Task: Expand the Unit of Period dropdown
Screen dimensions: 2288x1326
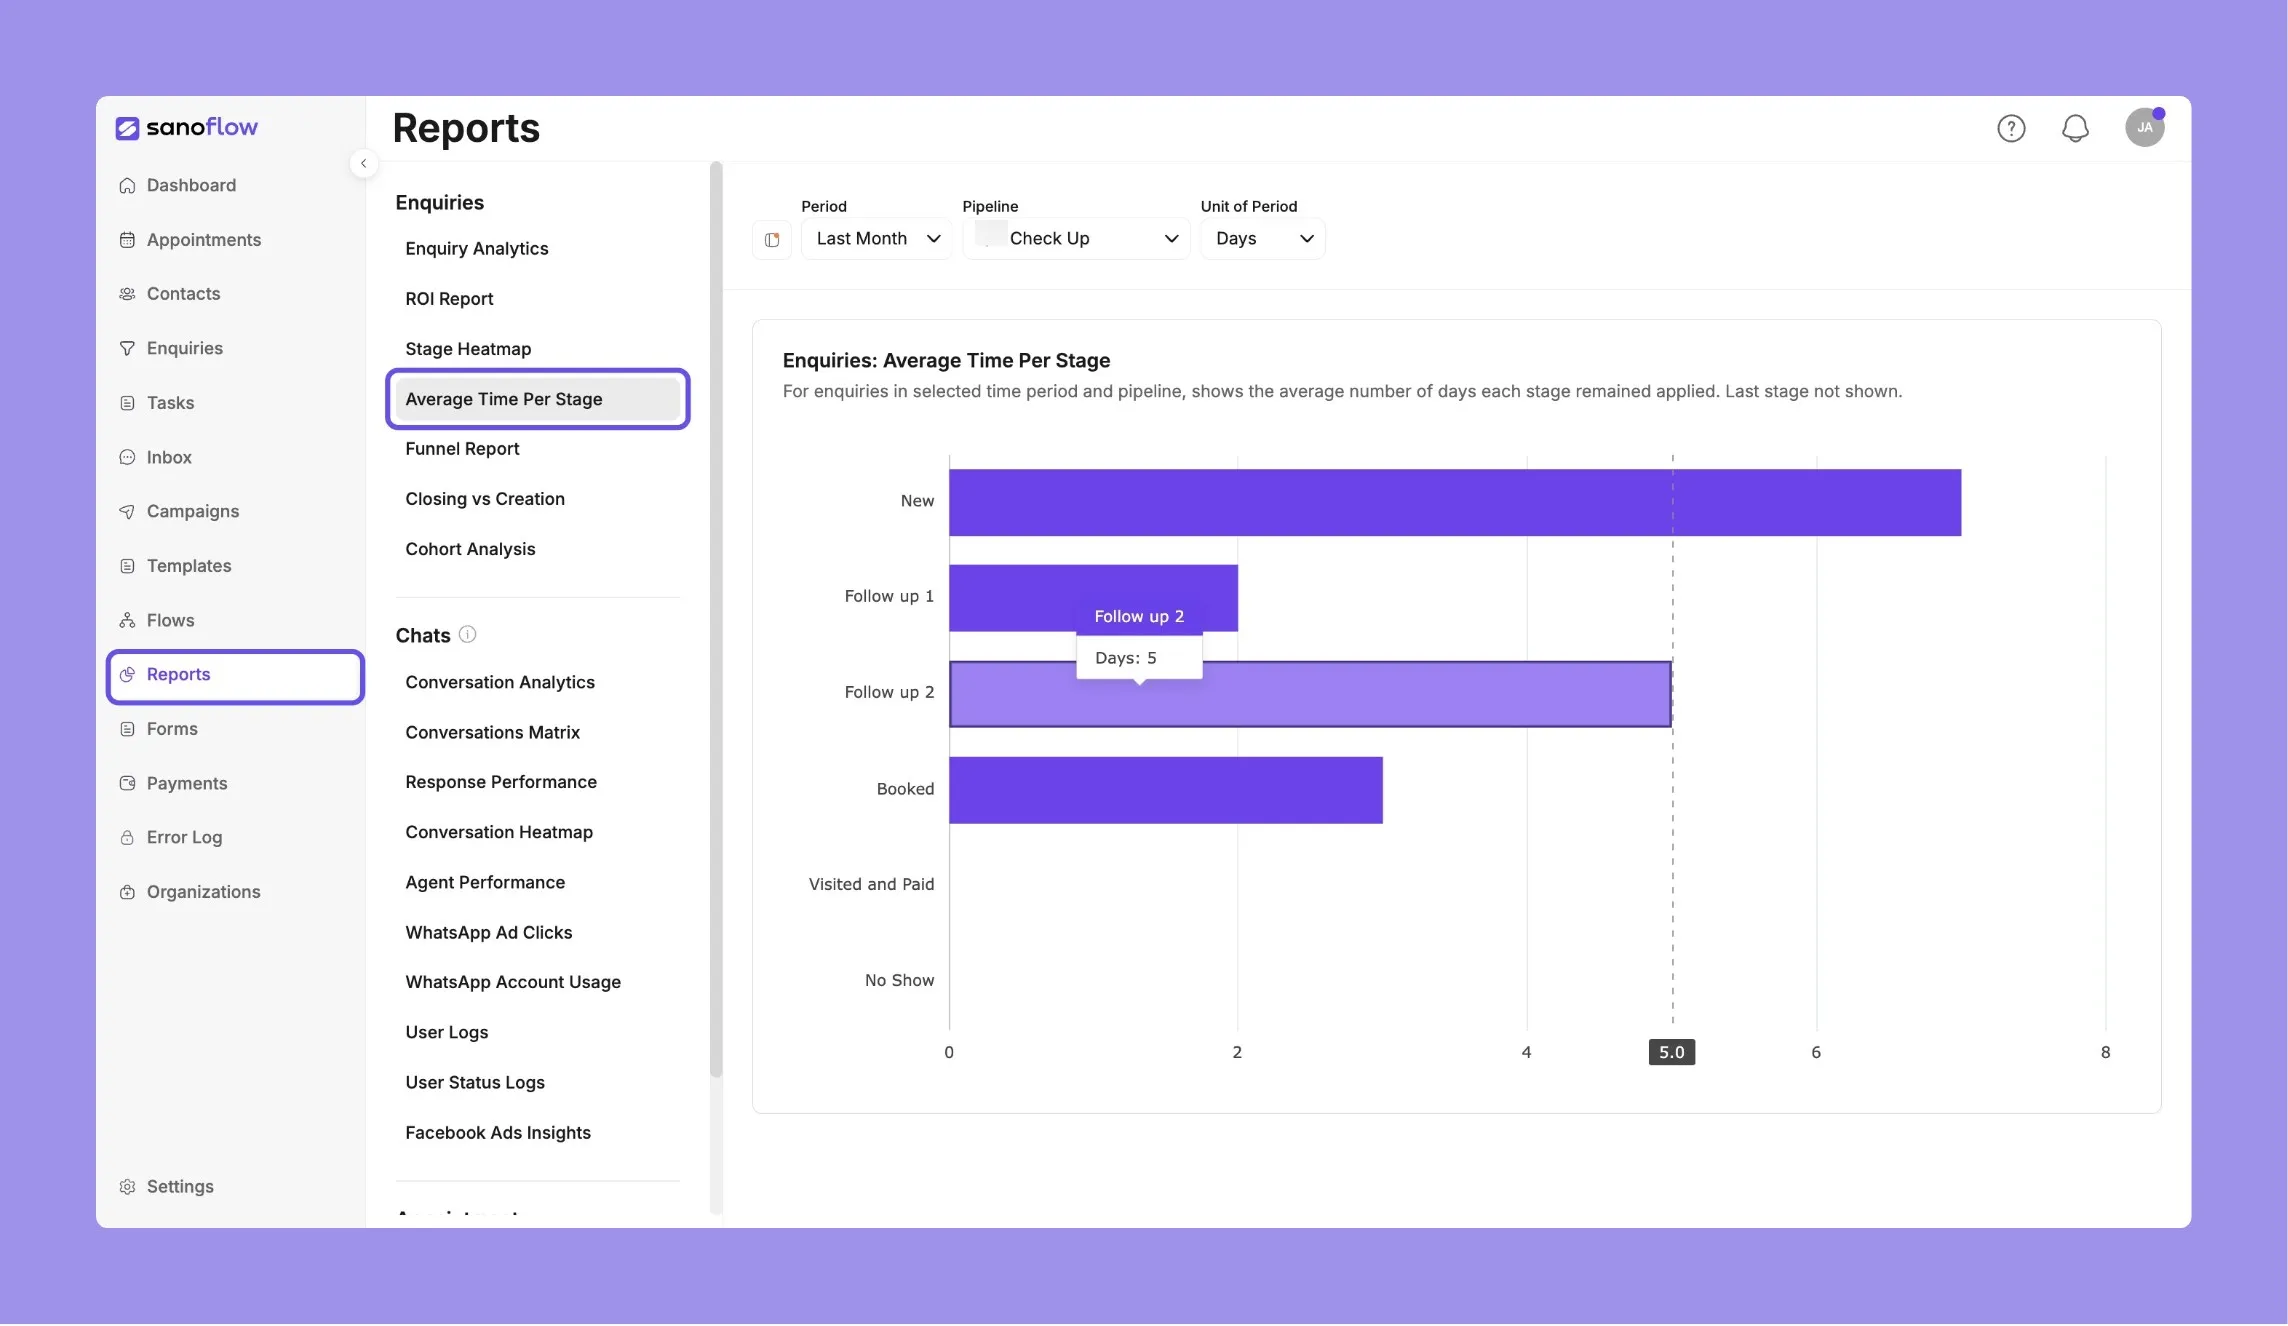Action: 1262,238
